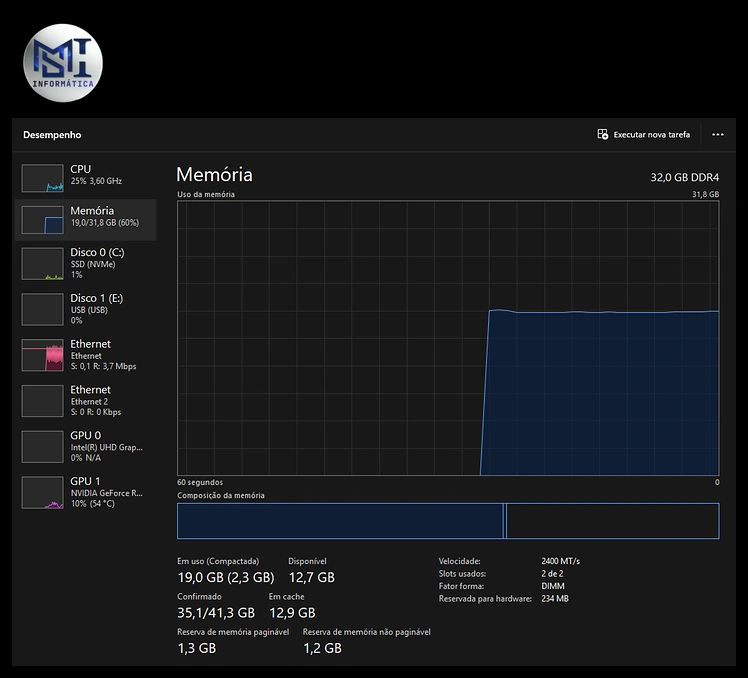
Task: Open the first Ethernet adapter view
Action: tap(86, 355)
